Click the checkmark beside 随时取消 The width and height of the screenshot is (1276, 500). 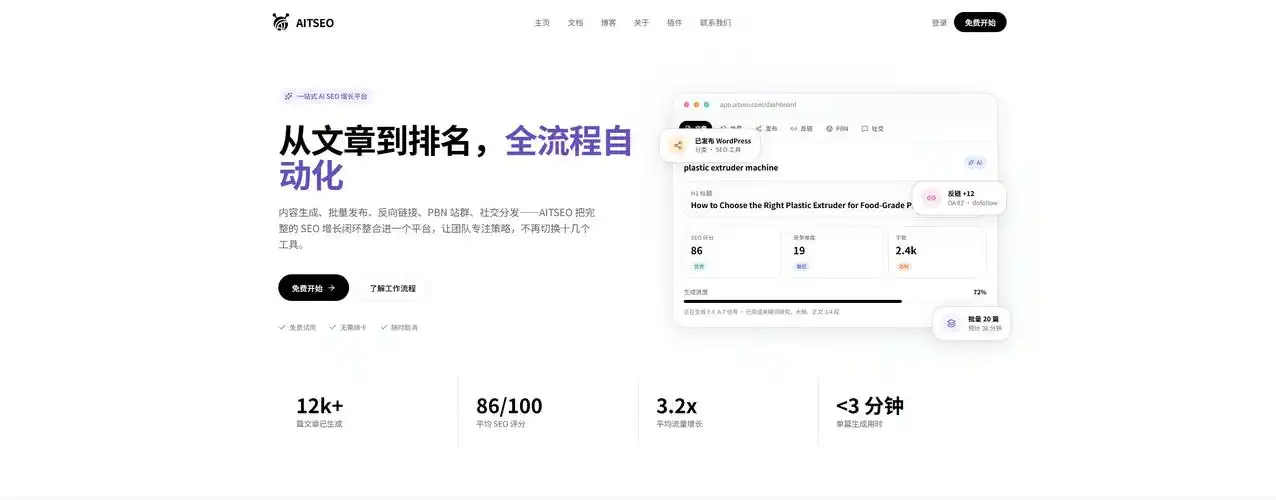(383, 327)
